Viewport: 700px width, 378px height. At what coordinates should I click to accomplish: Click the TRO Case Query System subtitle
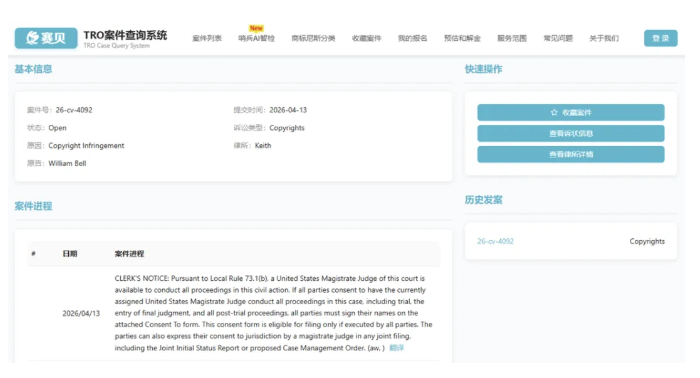point(117,46)
